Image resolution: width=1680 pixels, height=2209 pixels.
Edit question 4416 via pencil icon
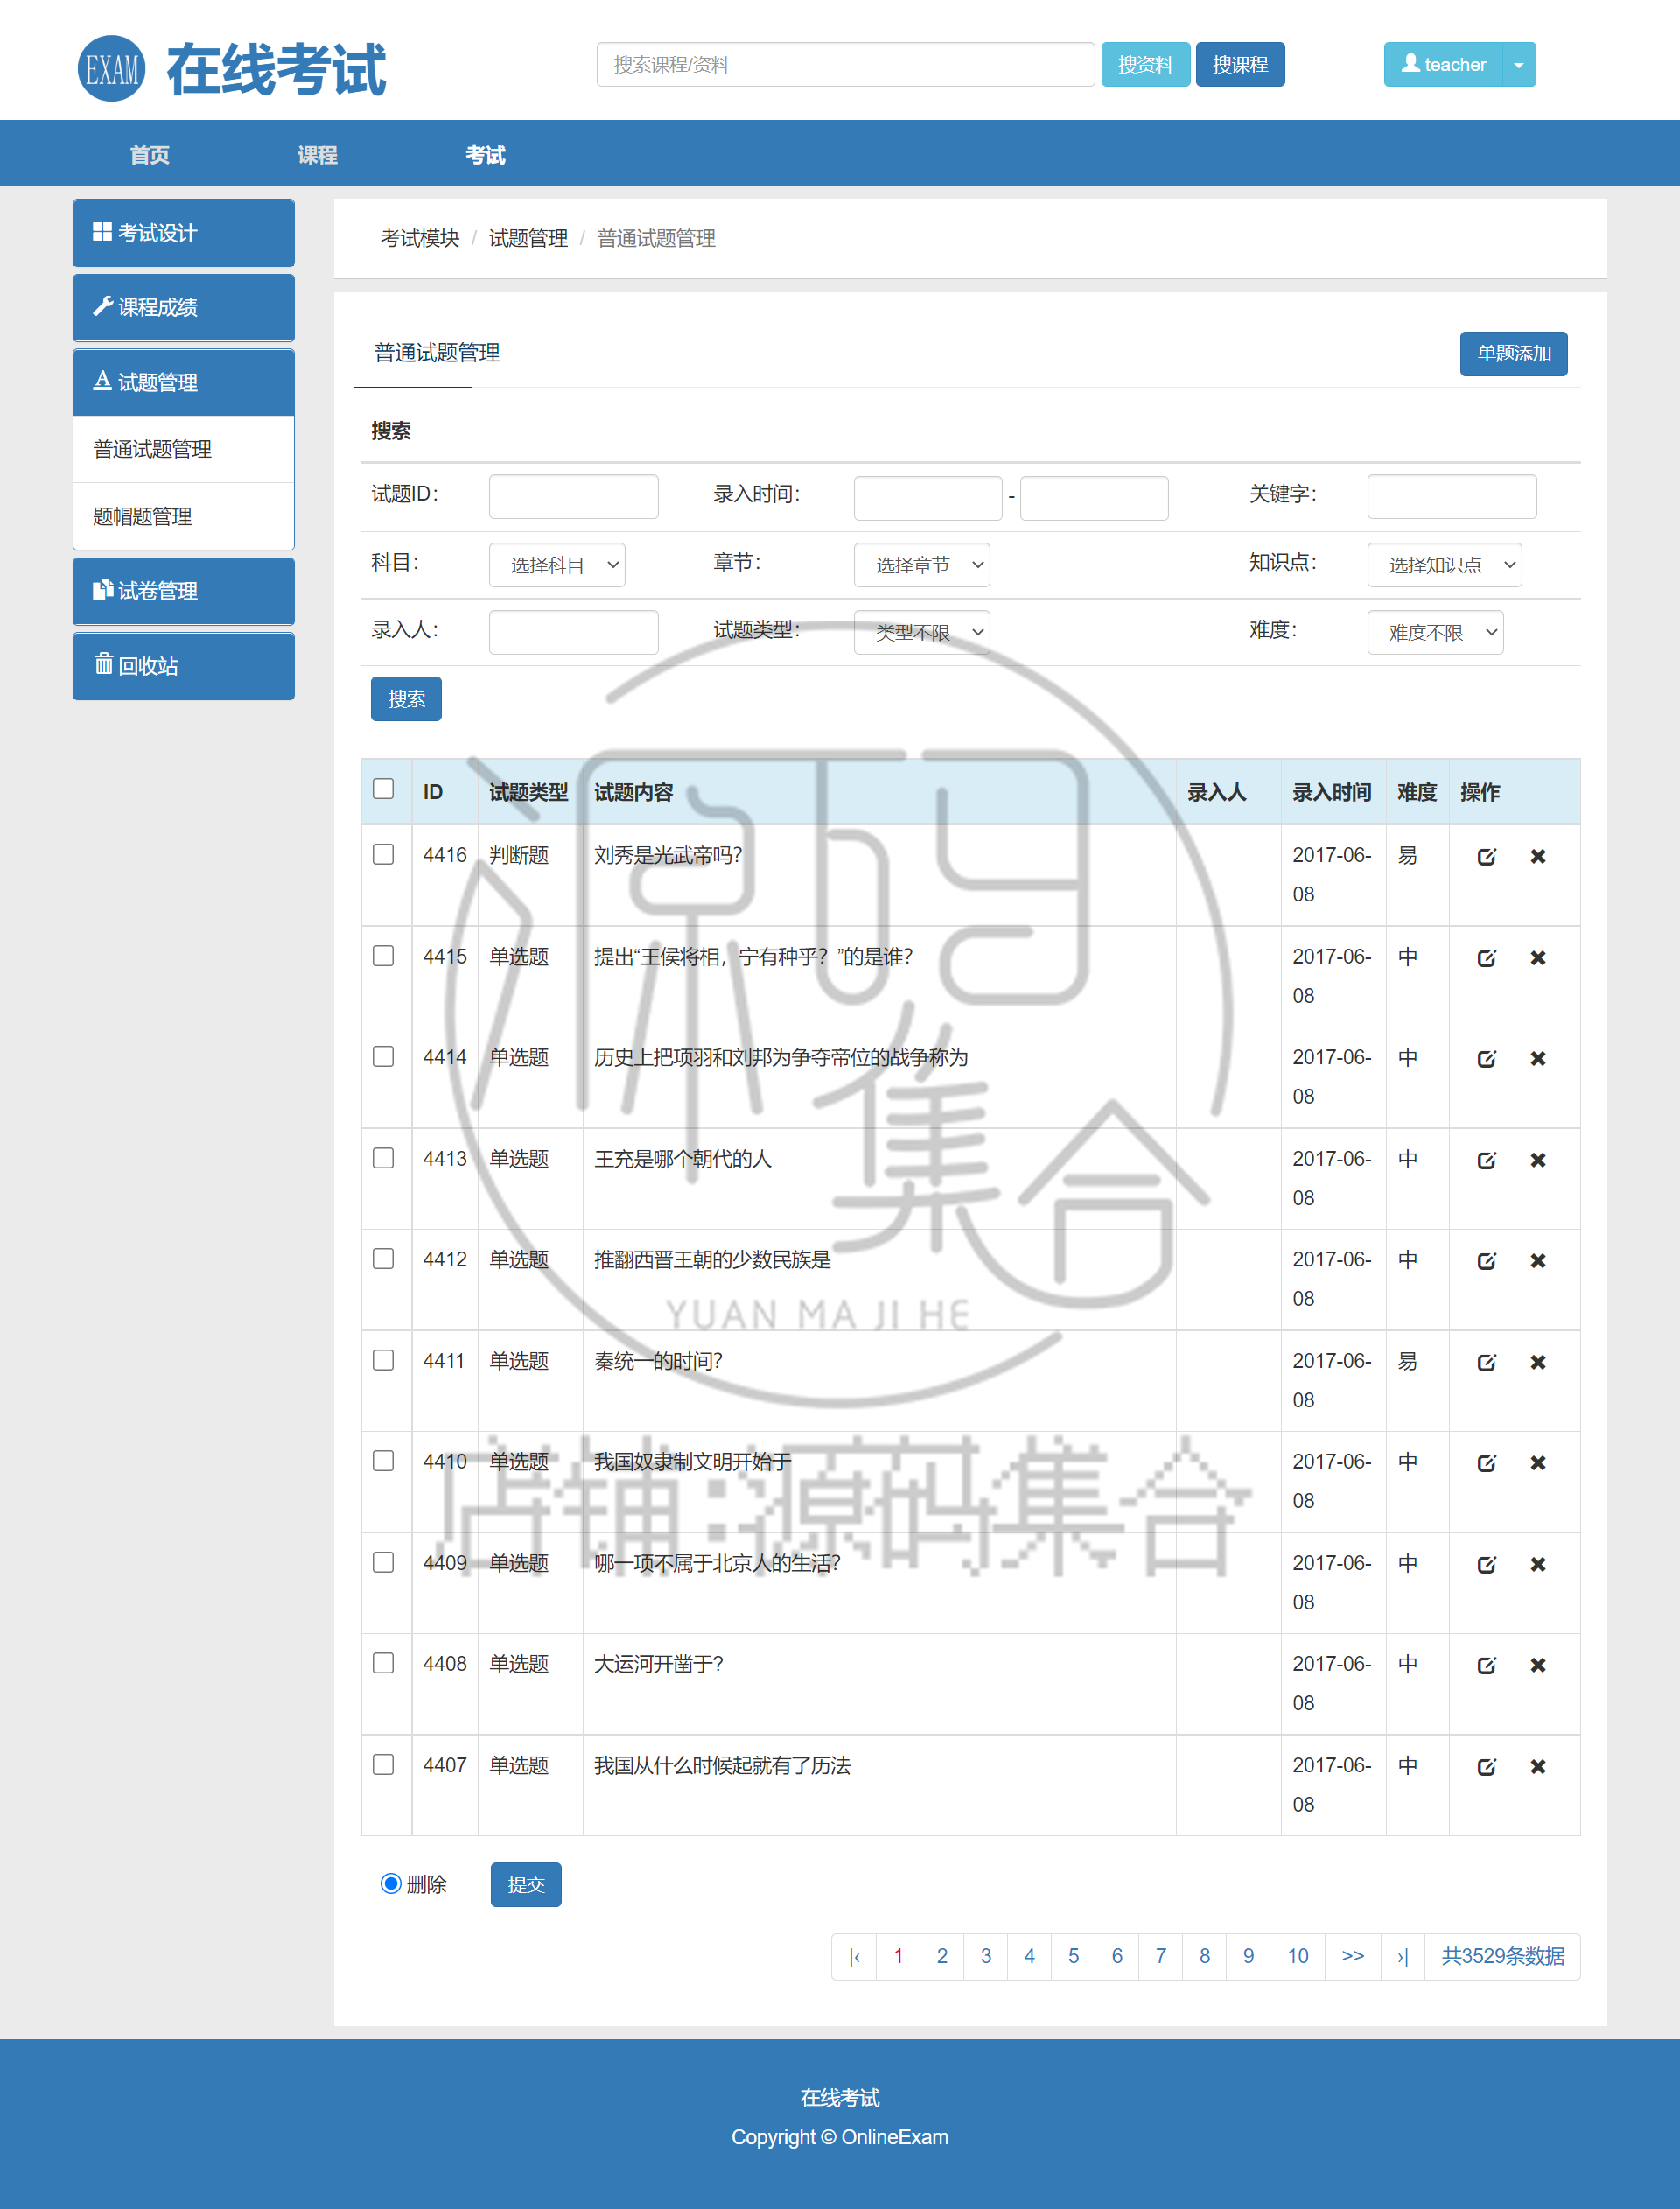(1487, 856)
